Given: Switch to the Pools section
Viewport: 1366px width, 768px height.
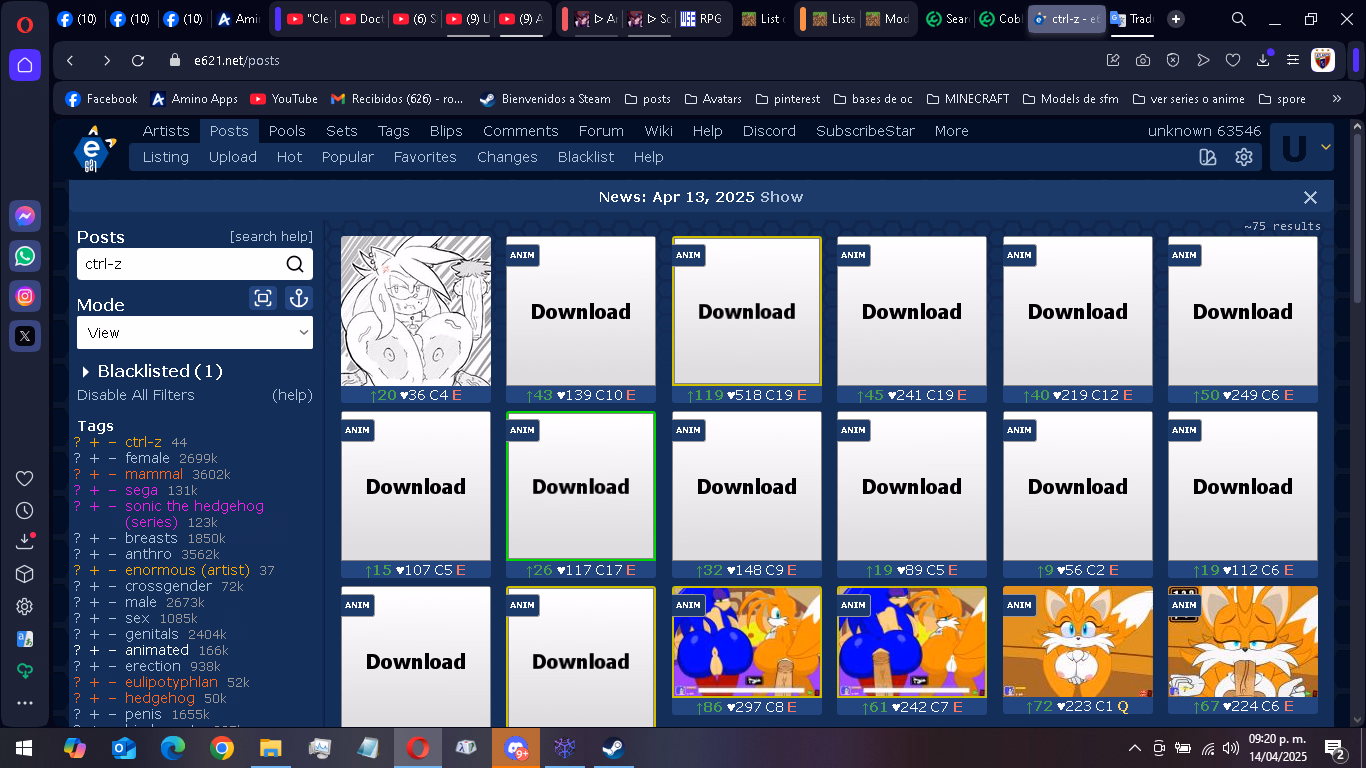Looking at the screenshot, I should [287, 131].
